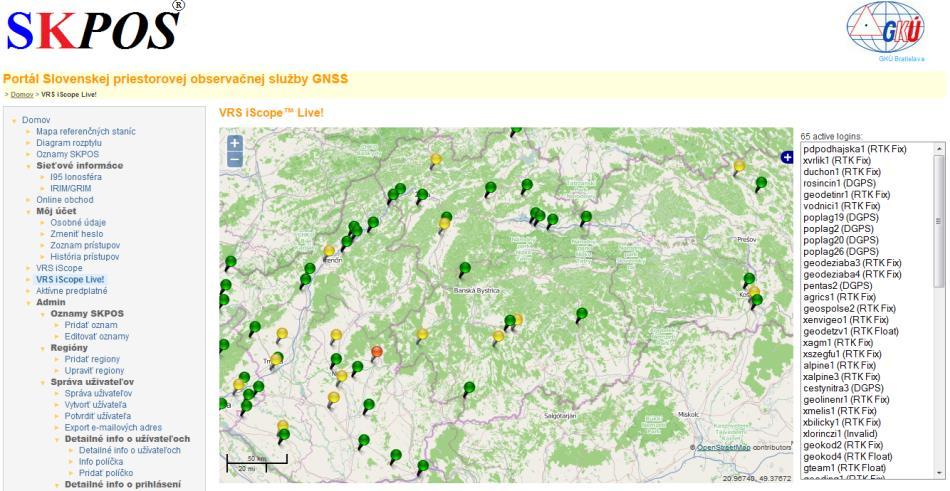Expand the Regióny subsection
The width and height of the screenshot is (950, 491).
(x=69, y=347)
